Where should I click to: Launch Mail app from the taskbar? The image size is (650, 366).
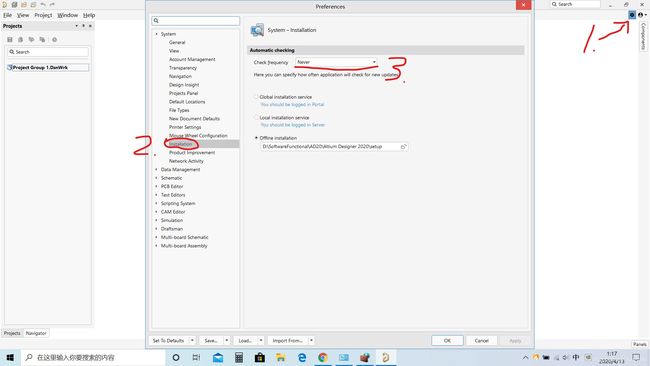(x=218, y=357)
